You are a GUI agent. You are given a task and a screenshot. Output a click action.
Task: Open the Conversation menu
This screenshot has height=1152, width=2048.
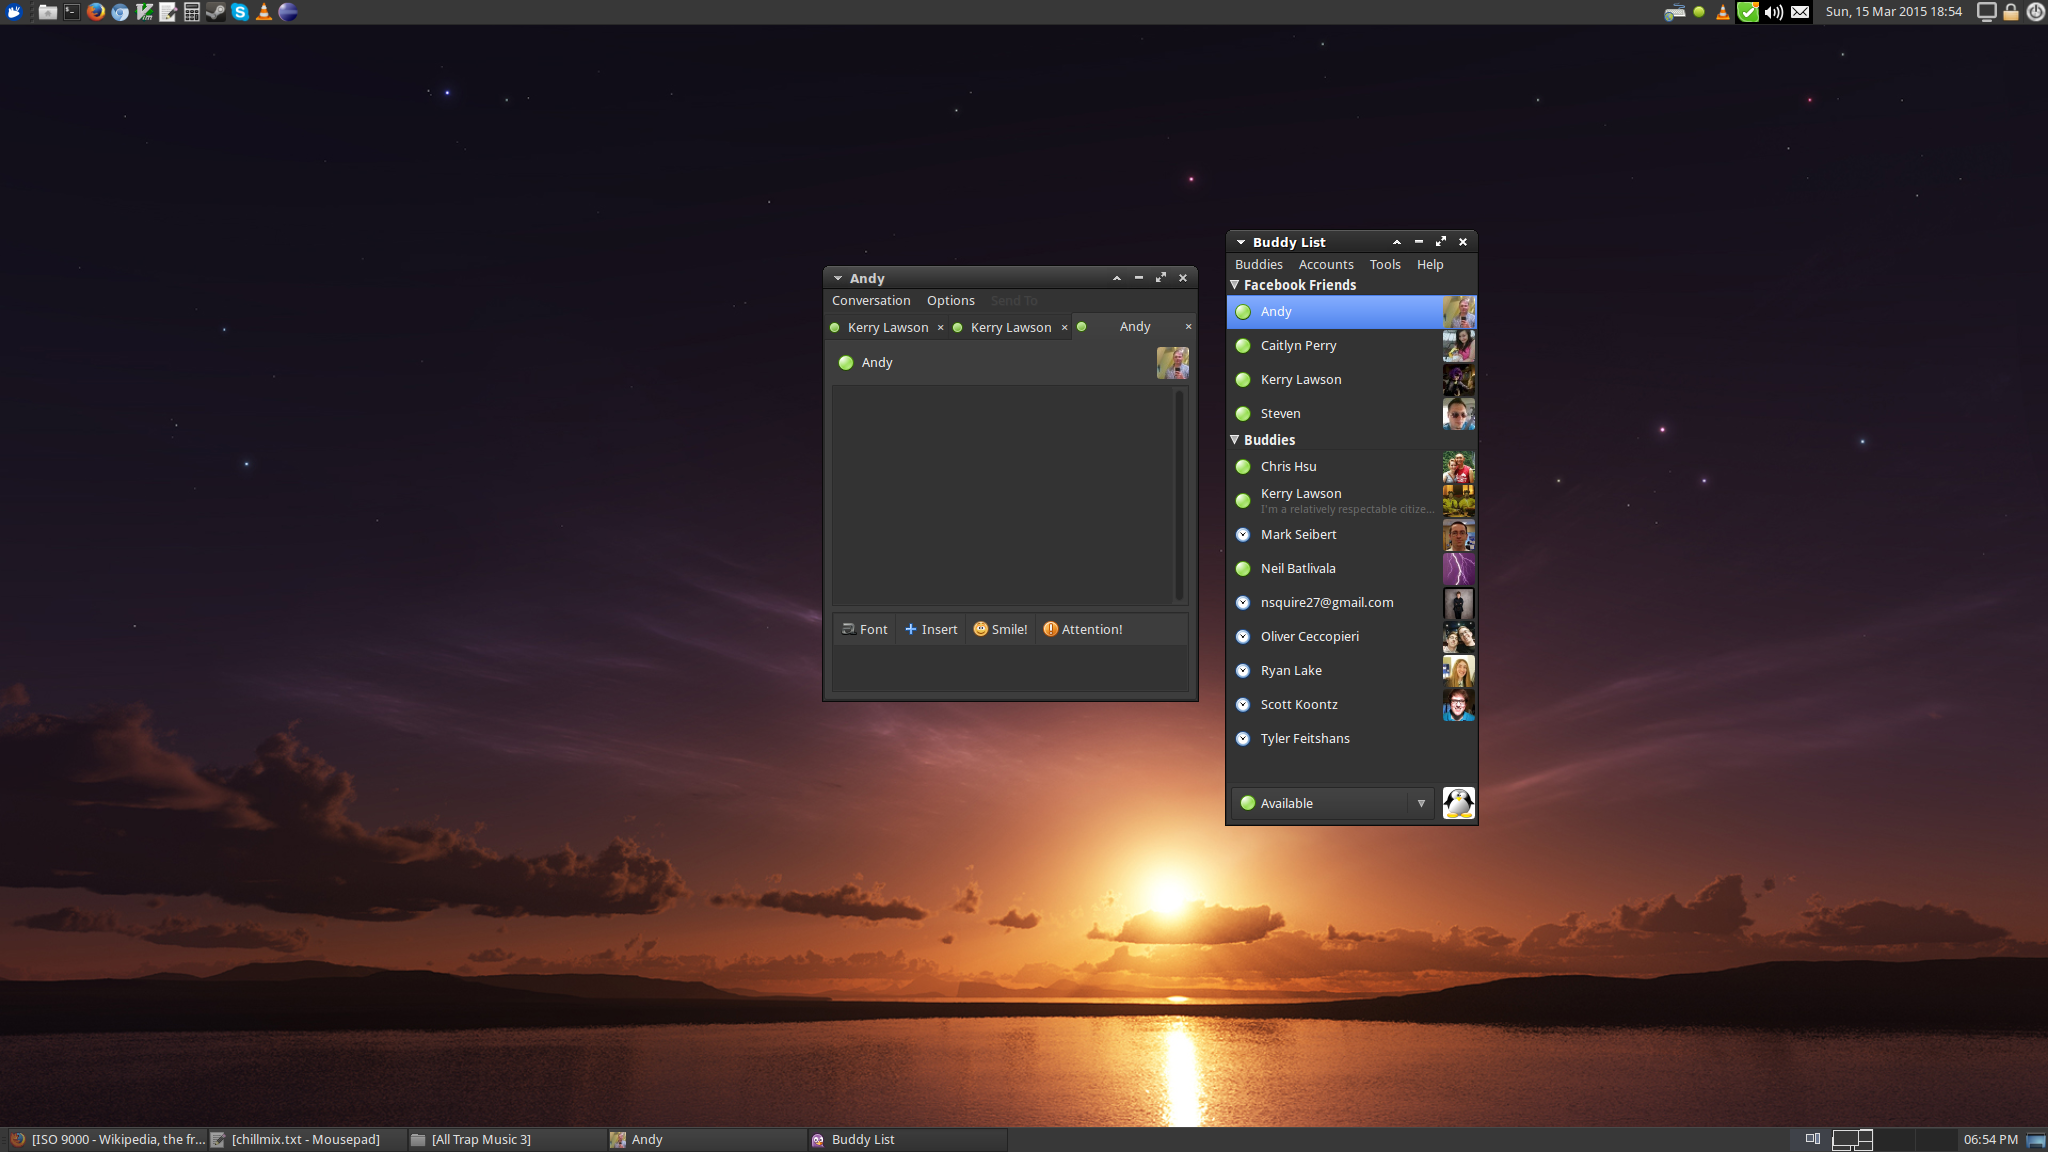tap(871, 300)
